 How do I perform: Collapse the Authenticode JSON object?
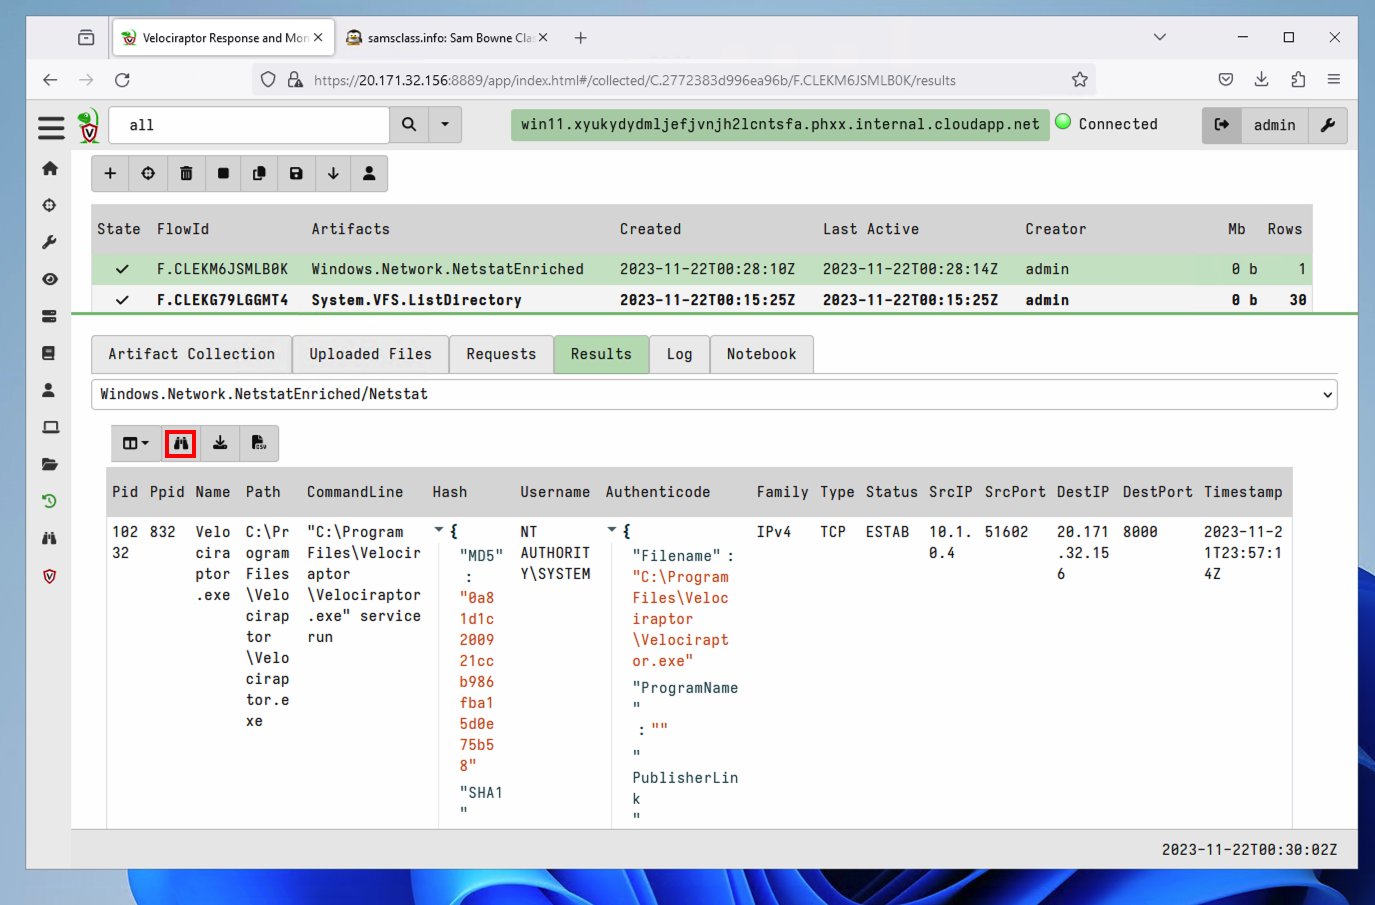[x=612, y=530]
